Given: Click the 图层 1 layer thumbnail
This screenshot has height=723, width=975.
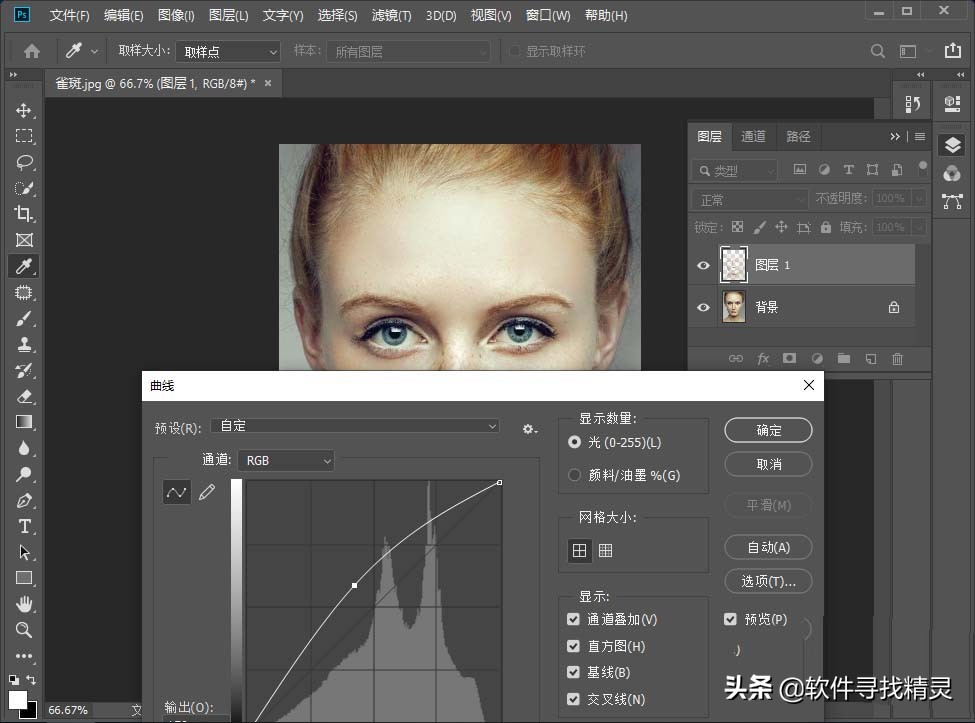Looking at the screenshot, I should [733, 264].
